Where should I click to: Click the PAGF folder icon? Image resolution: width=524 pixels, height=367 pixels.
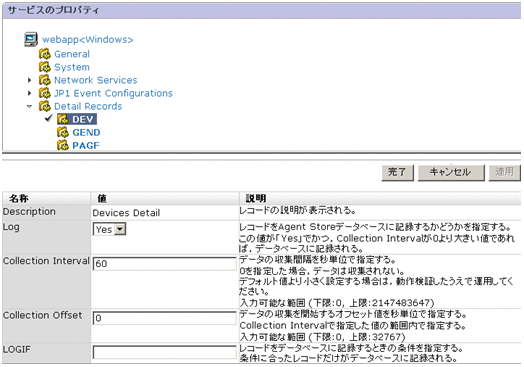point(63,145)
